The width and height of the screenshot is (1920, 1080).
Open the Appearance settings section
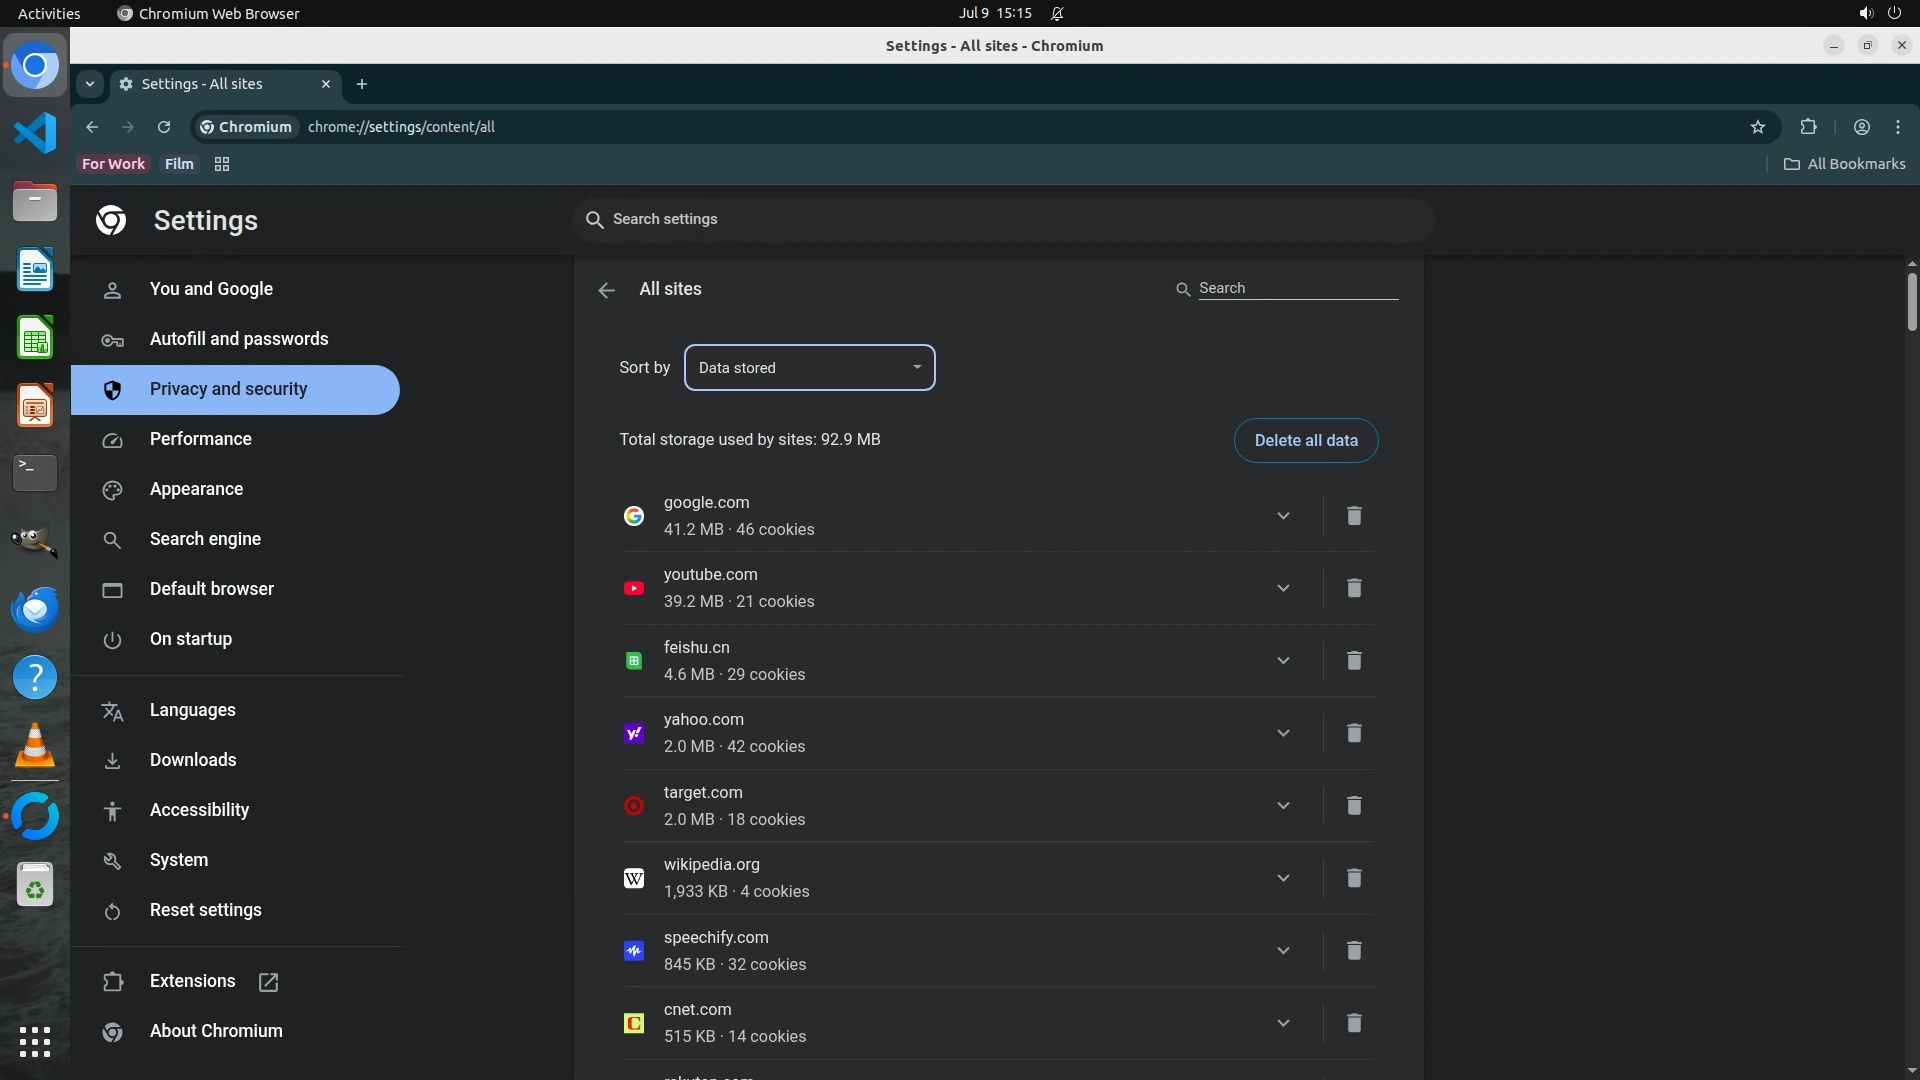(196, 489)
